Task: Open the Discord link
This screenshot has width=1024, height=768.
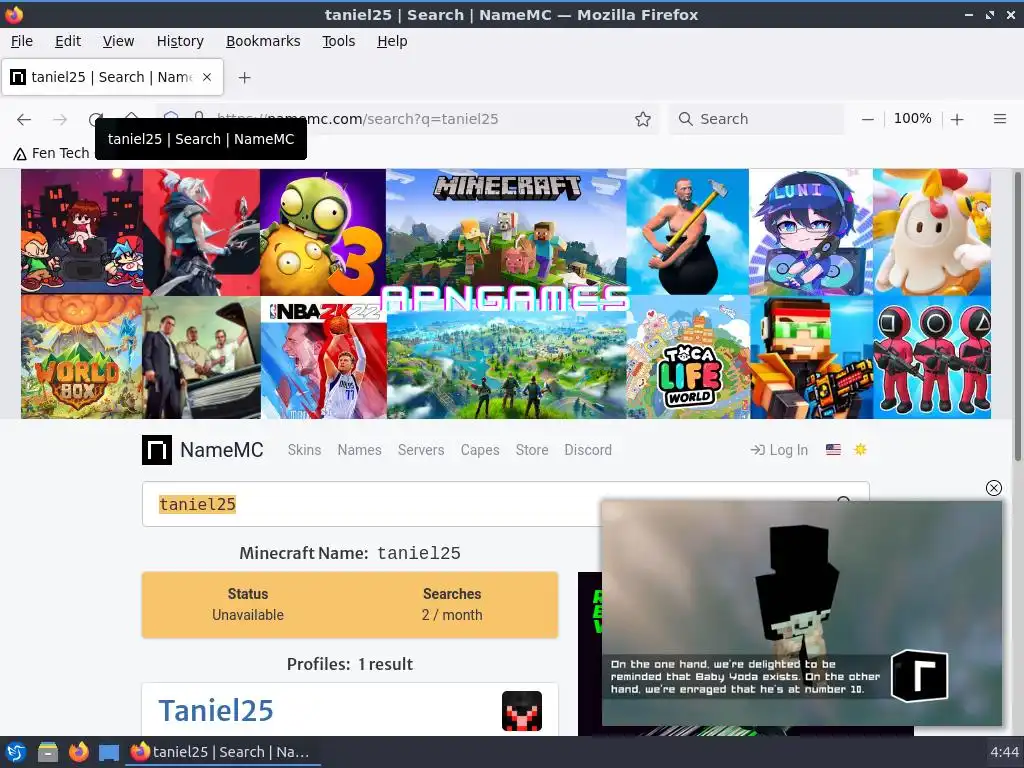Action: pyautogui.click(x=588, y=450)
